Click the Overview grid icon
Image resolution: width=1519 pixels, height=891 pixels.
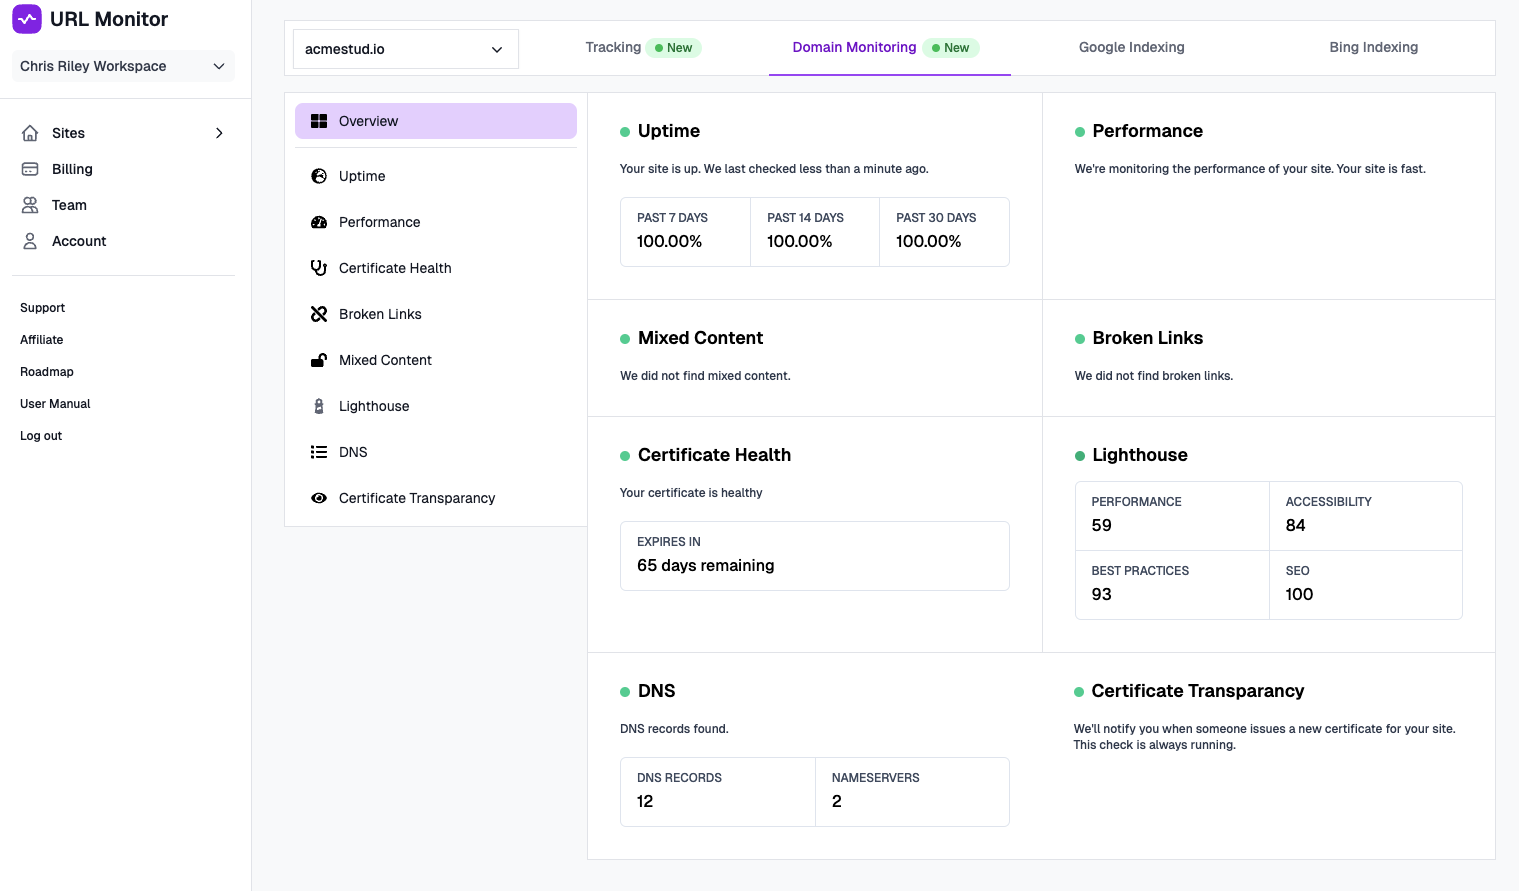click(318, 120)
